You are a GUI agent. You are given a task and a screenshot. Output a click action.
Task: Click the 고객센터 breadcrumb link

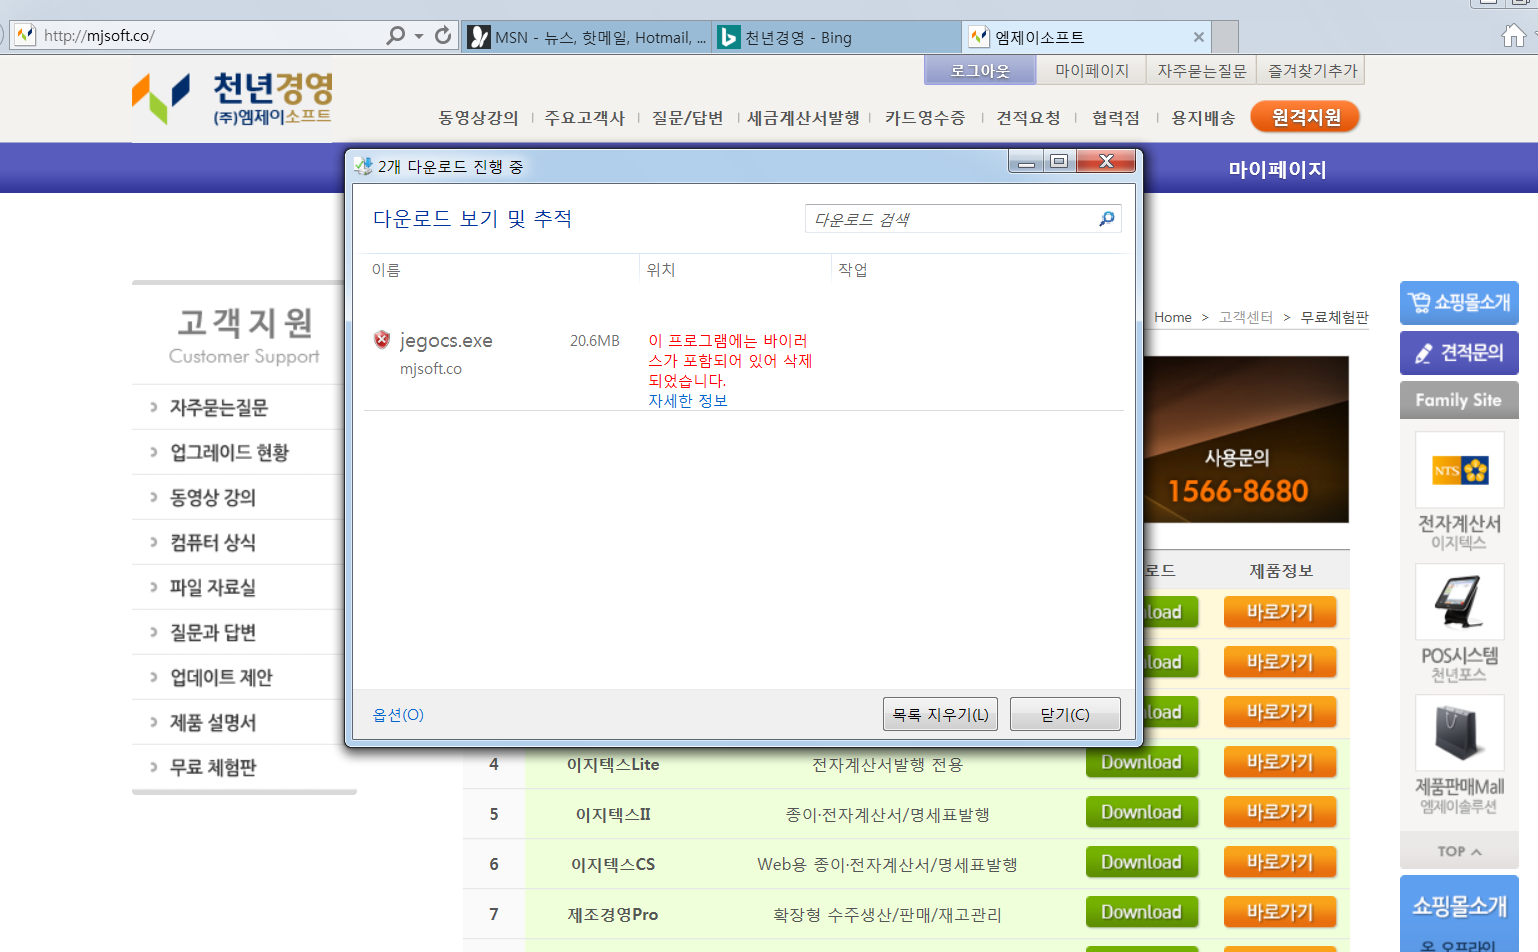tap(1246, 317)
